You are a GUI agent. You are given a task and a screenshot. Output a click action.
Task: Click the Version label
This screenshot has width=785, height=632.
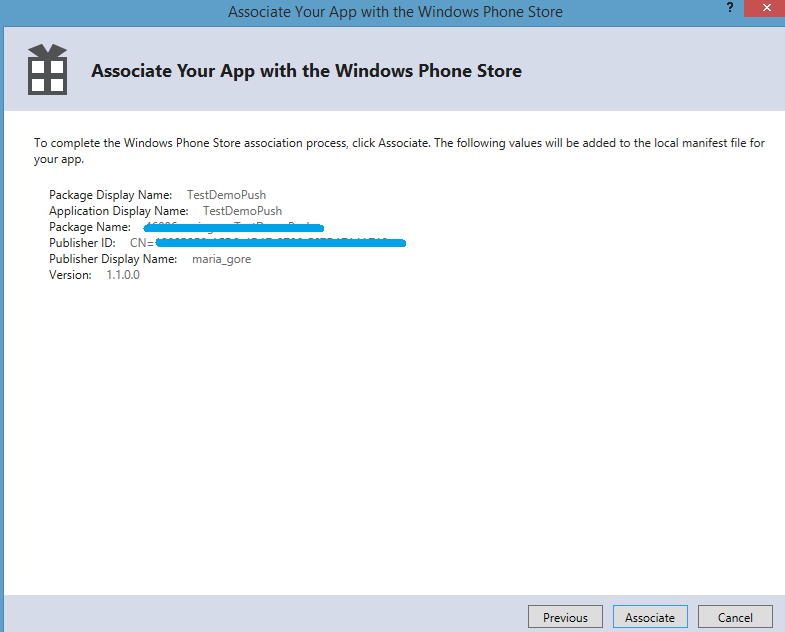[x=70, y=275]
